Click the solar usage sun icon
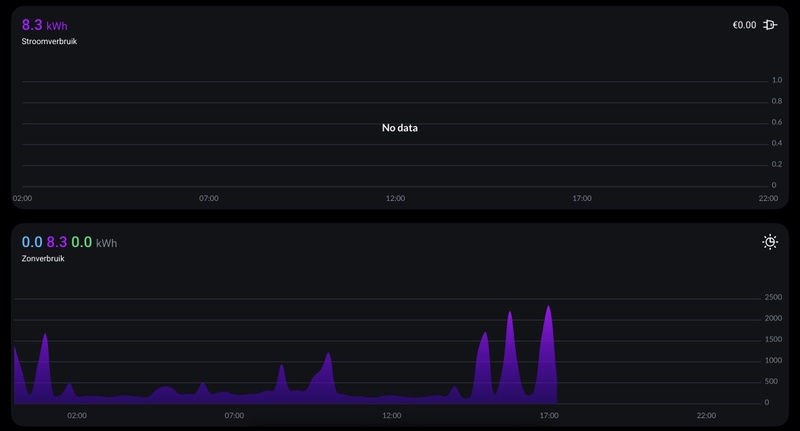Viewport: 800px width, 431px height. (770, 242)
